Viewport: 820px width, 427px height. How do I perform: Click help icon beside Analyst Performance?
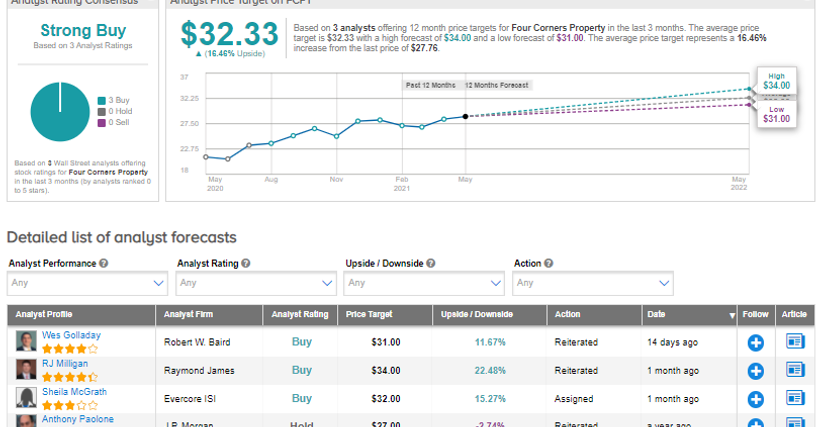(104, 263)
